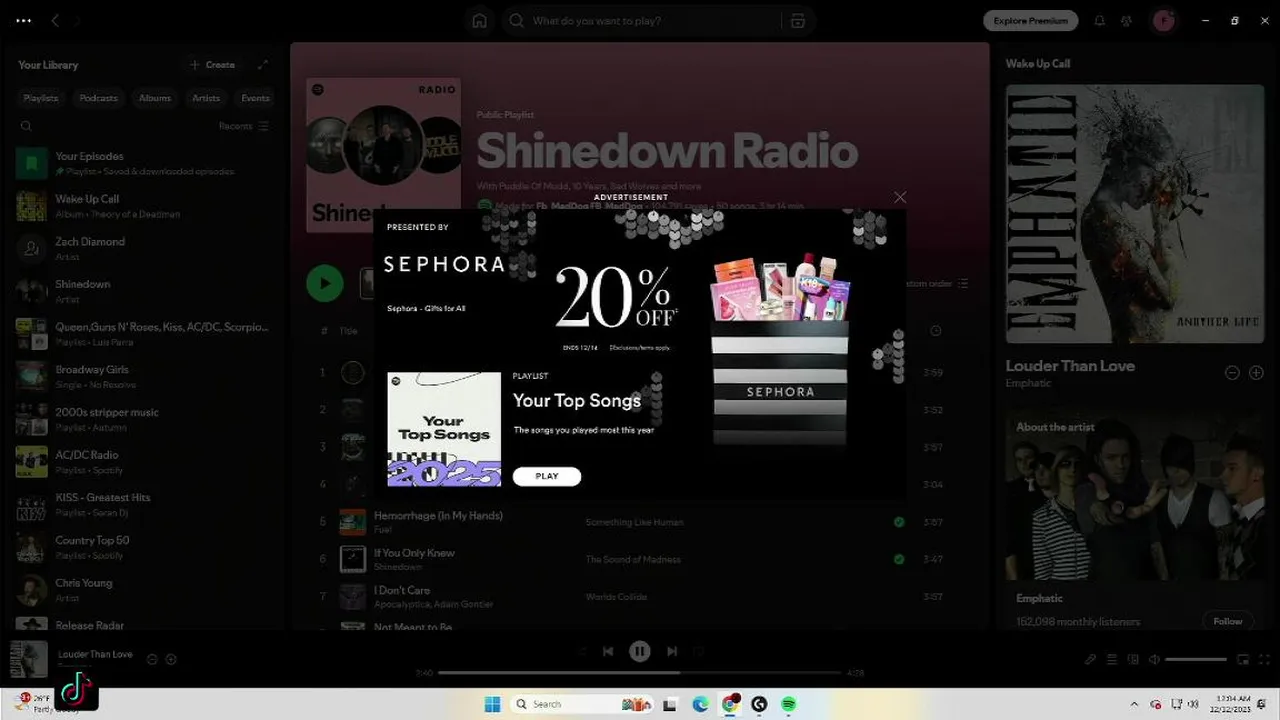Screen dimensions: 1280x720
Task: Click Create in Your Library
Action: [212, 65]
